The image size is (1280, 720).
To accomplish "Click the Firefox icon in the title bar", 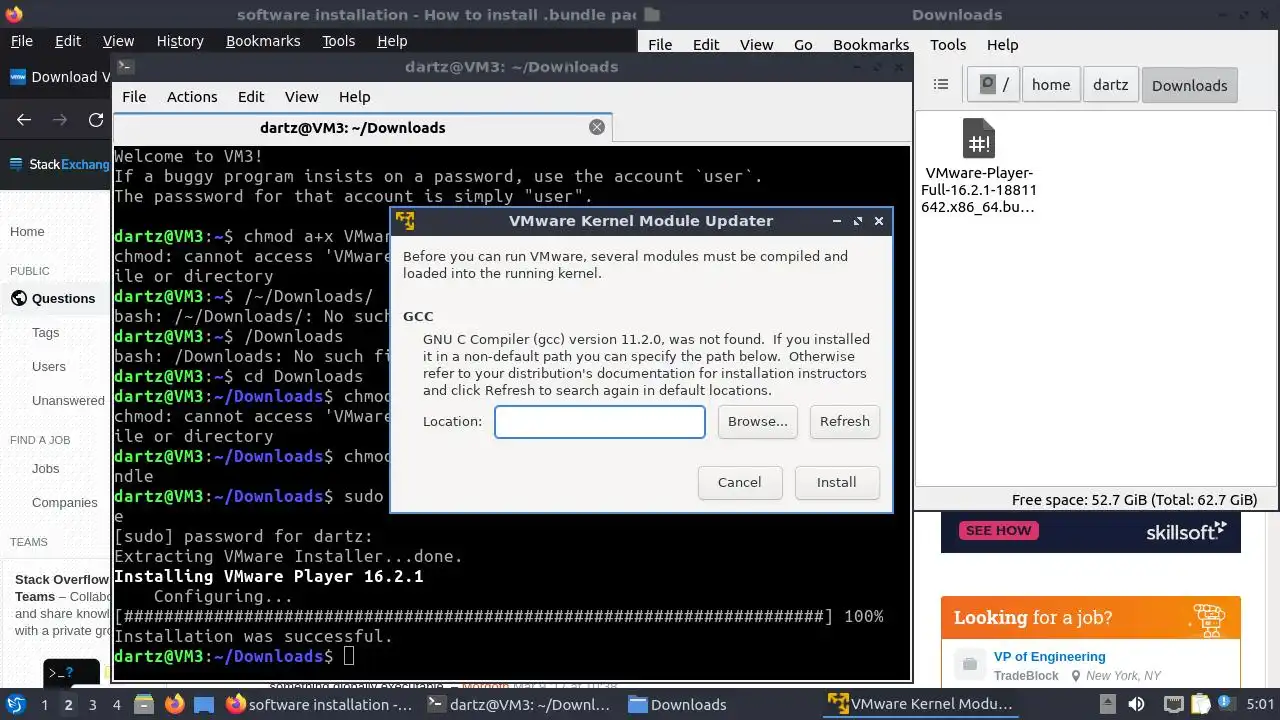I will (x=13, y=14).
